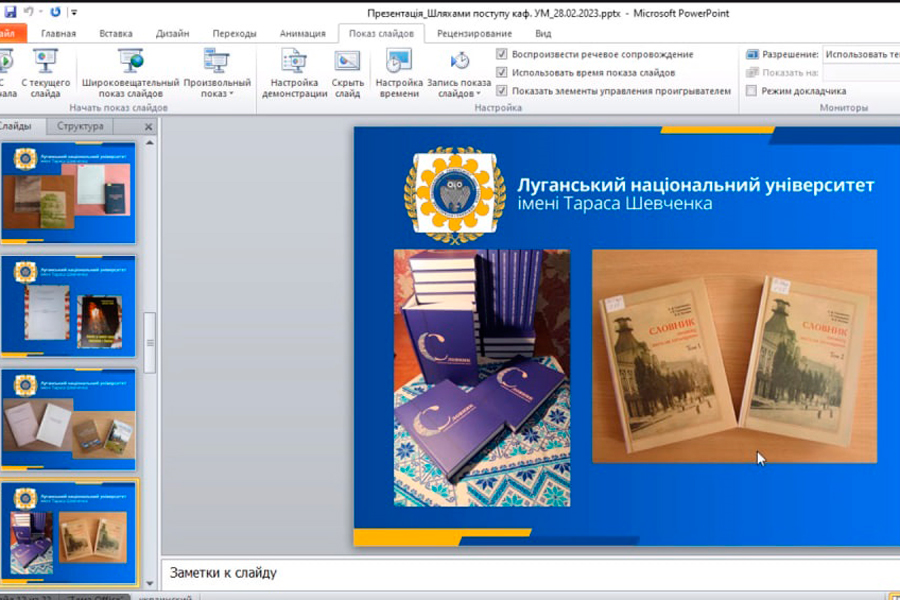Switch to the Анимация ribbon tab

302,33
